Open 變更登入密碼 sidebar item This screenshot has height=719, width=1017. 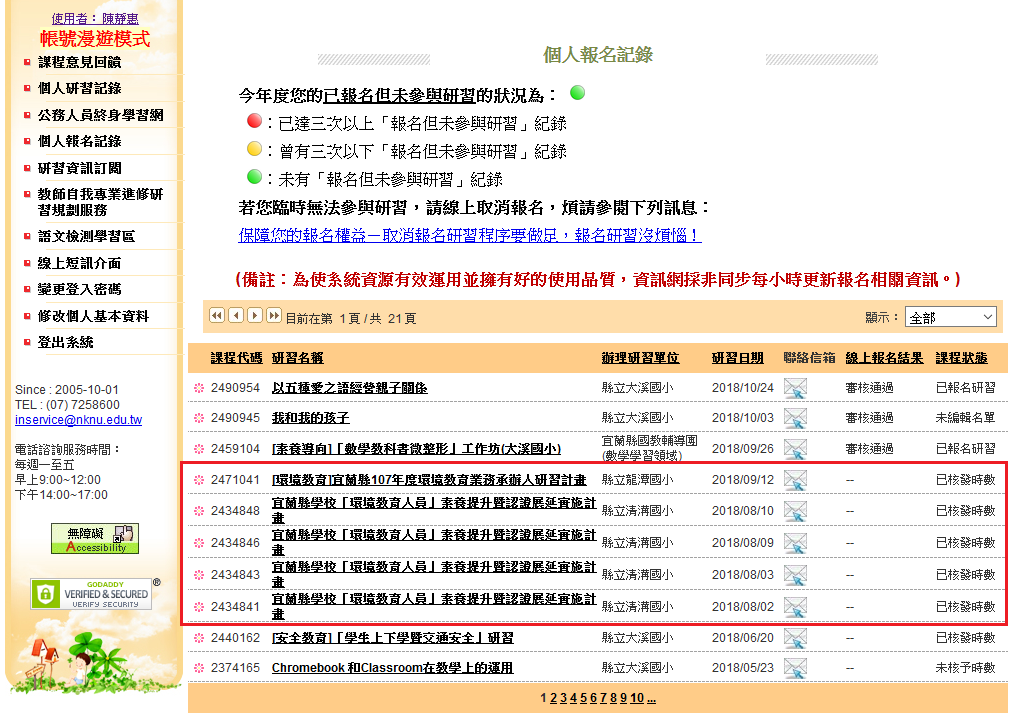[79, 289]
